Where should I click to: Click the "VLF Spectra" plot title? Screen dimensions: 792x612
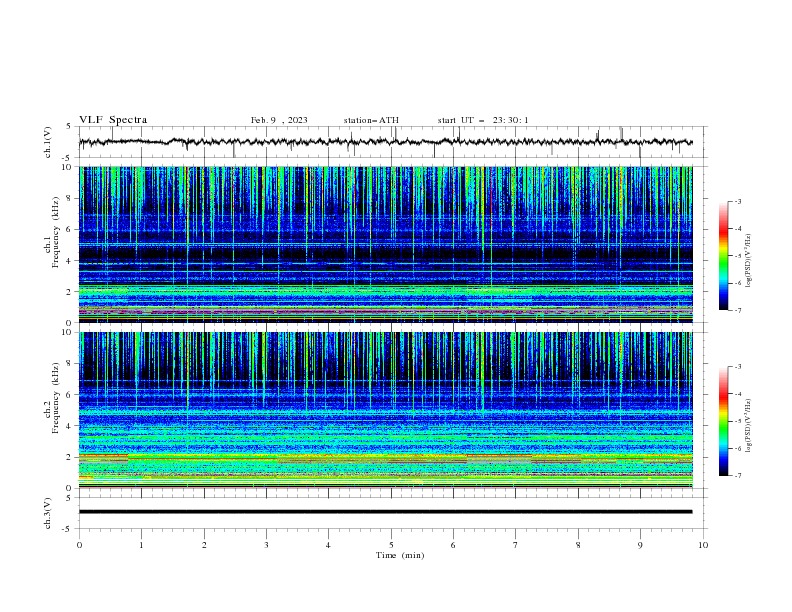point(113,120)
